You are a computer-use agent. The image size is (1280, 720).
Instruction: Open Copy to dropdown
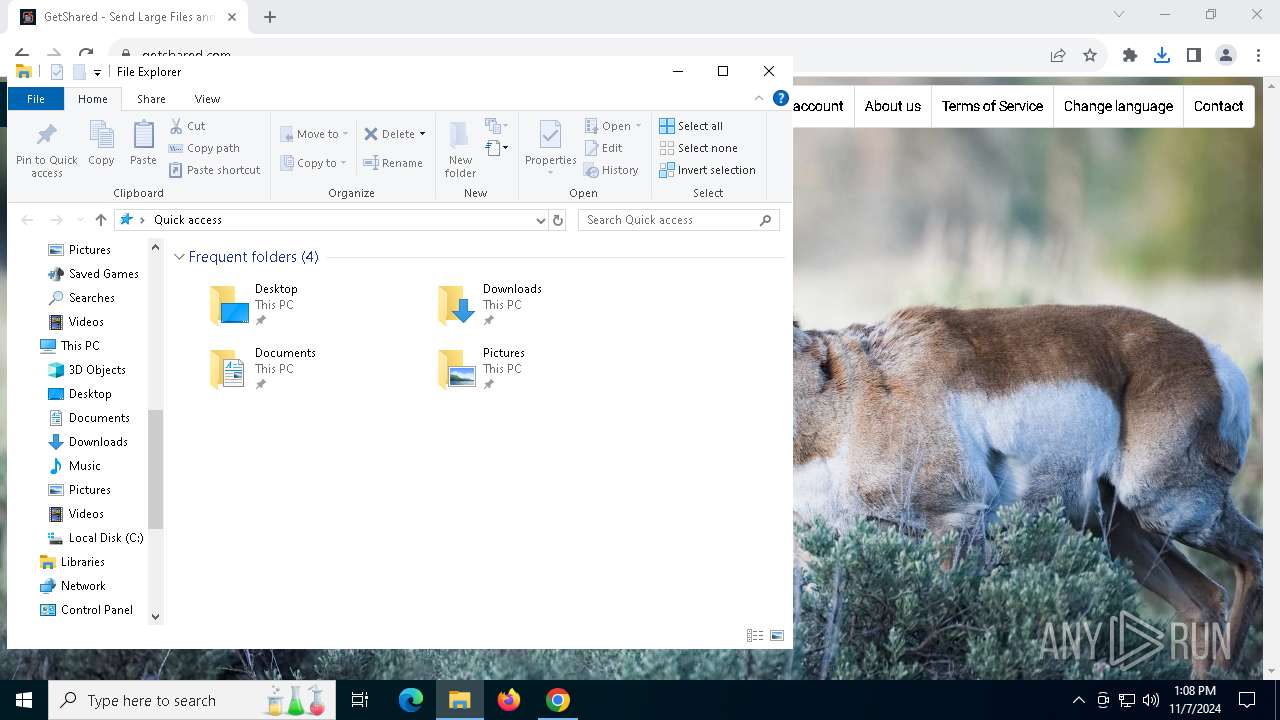[314, 163]
